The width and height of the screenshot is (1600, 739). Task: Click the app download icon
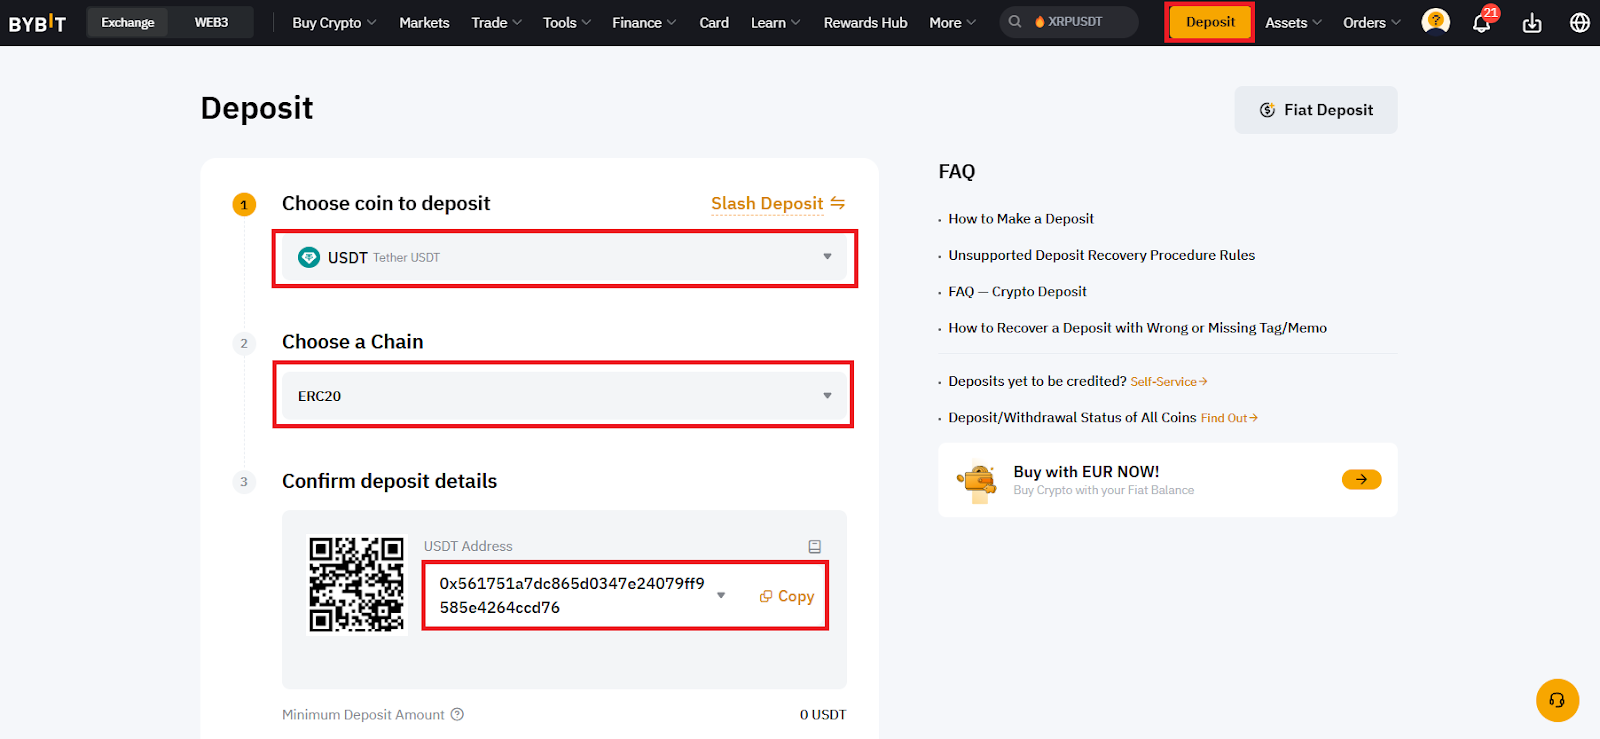point(1532,22)
